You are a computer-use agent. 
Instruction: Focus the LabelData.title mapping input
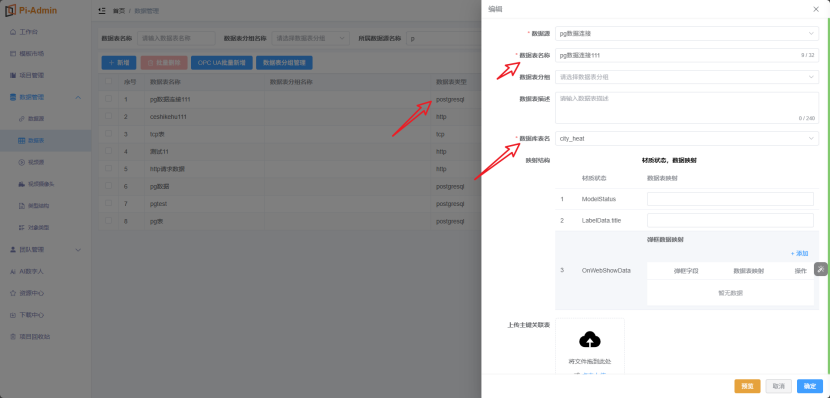pos(730,221)
